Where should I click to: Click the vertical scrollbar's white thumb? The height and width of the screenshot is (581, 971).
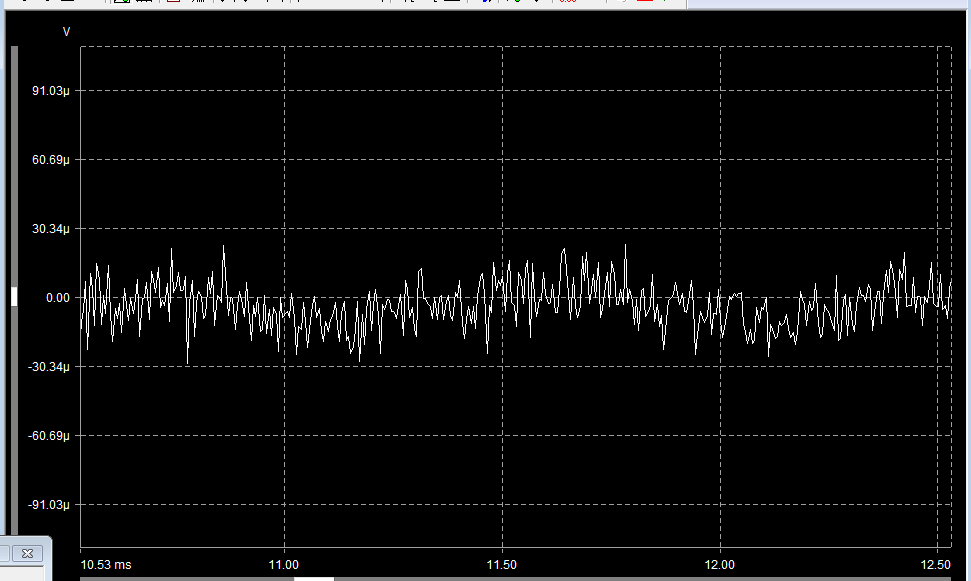(14, 296)
